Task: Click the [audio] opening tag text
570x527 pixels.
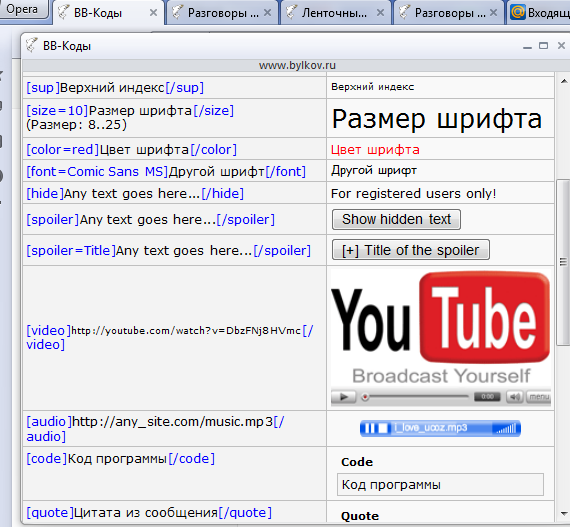Action: pos(49,422)
